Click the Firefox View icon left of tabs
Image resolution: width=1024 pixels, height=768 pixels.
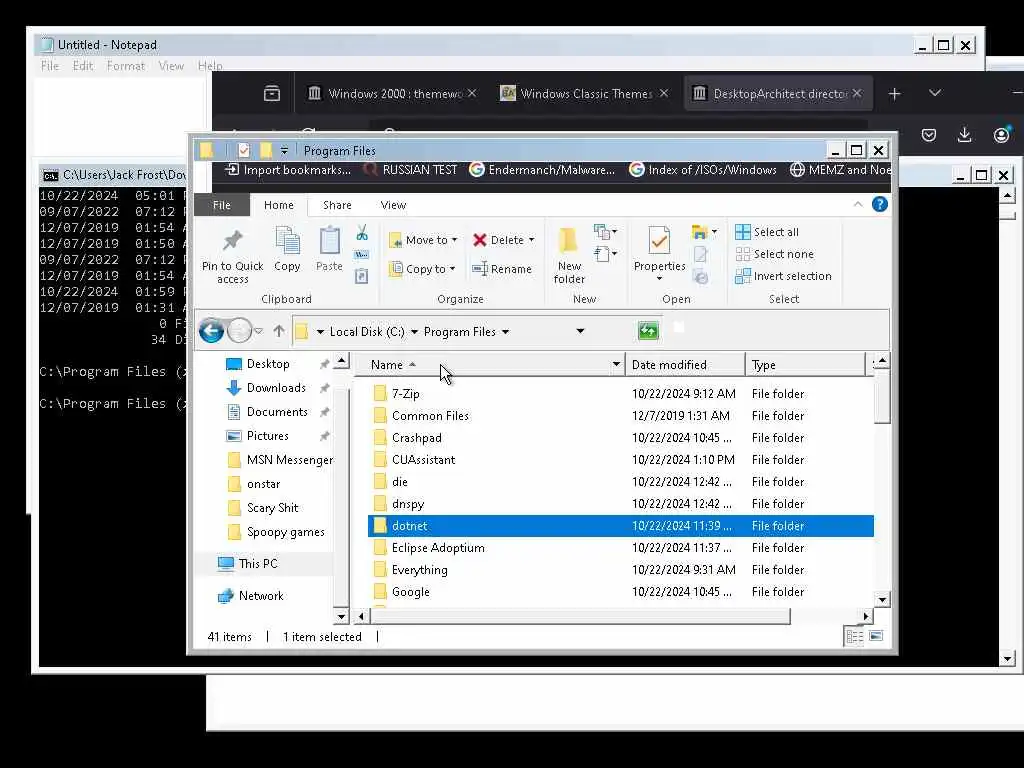[272, 93]
